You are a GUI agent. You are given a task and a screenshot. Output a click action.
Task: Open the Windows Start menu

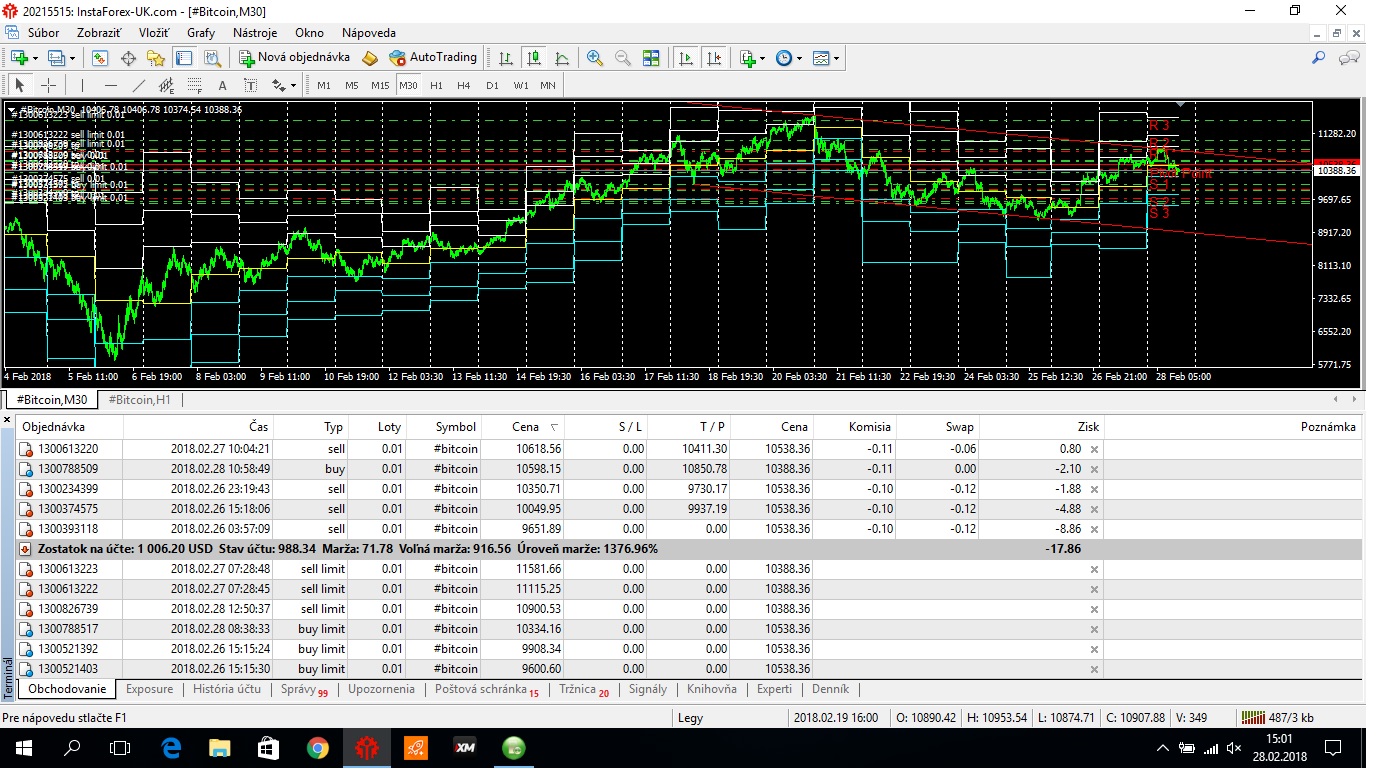(x=24, y=747)
